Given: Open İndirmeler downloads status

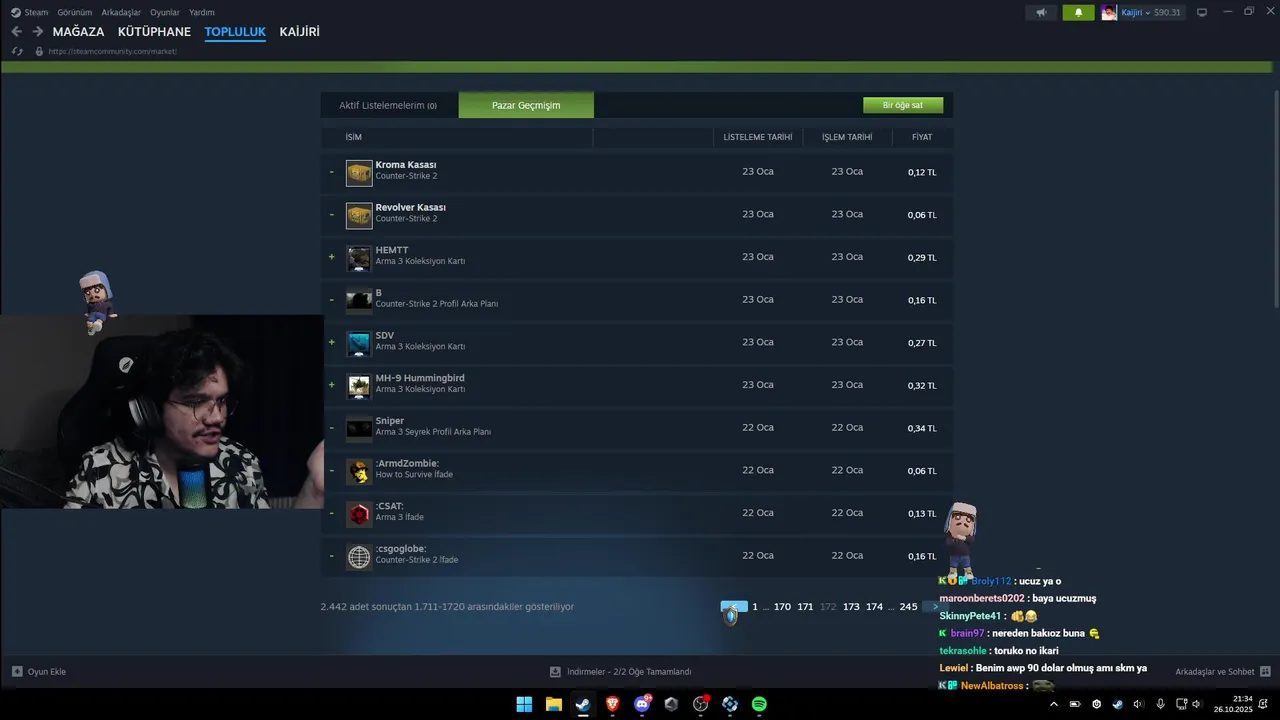Looking at the screenshot, I should [621, 672].
